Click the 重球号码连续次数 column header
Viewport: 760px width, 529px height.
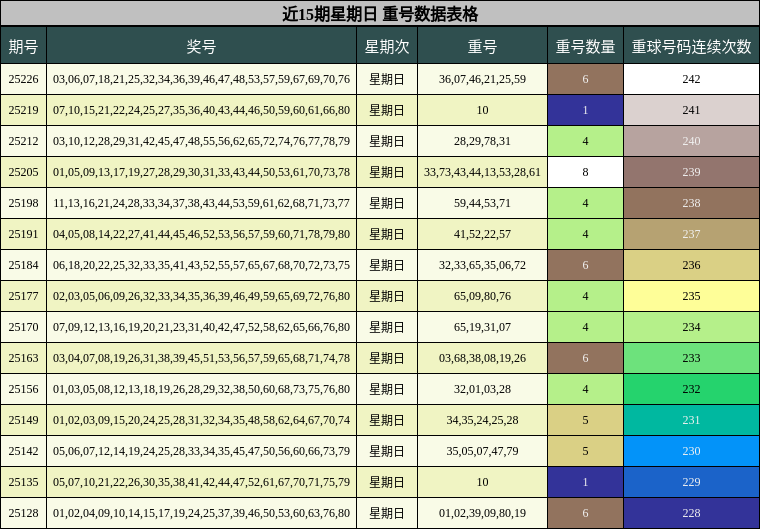click(692, 46)
